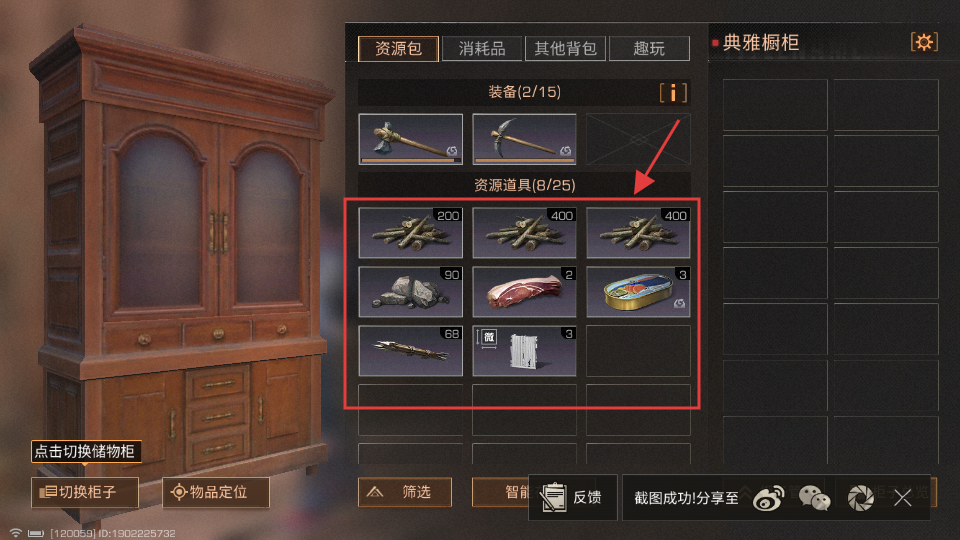Click the 切换柜子 button
This screenshot has width=960, height=540.
tap(85, 492)
